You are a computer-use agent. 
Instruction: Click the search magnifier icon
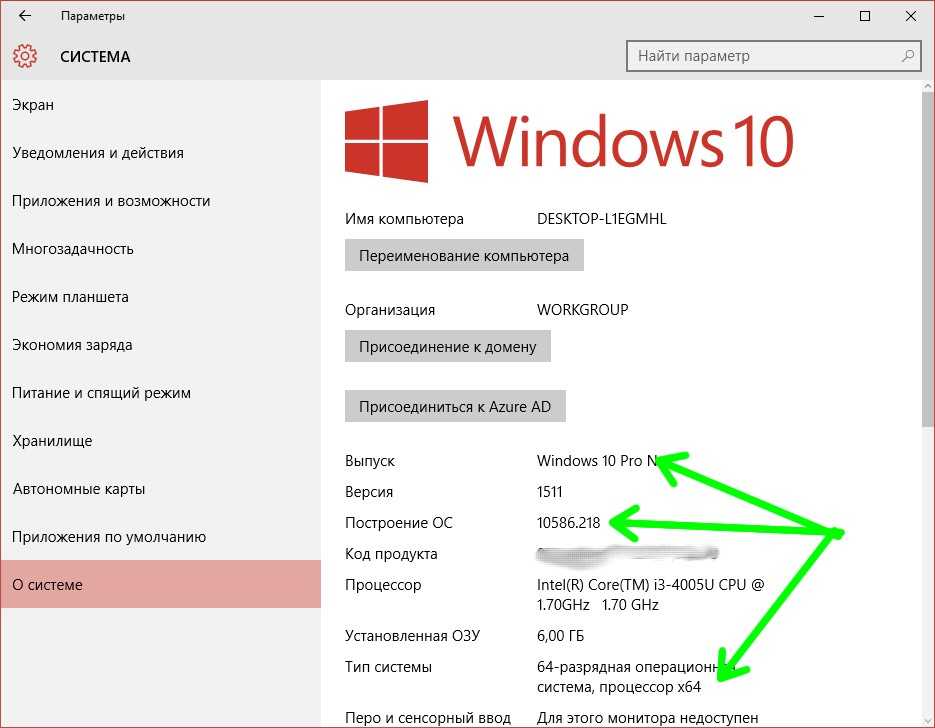tap(908, 56)
